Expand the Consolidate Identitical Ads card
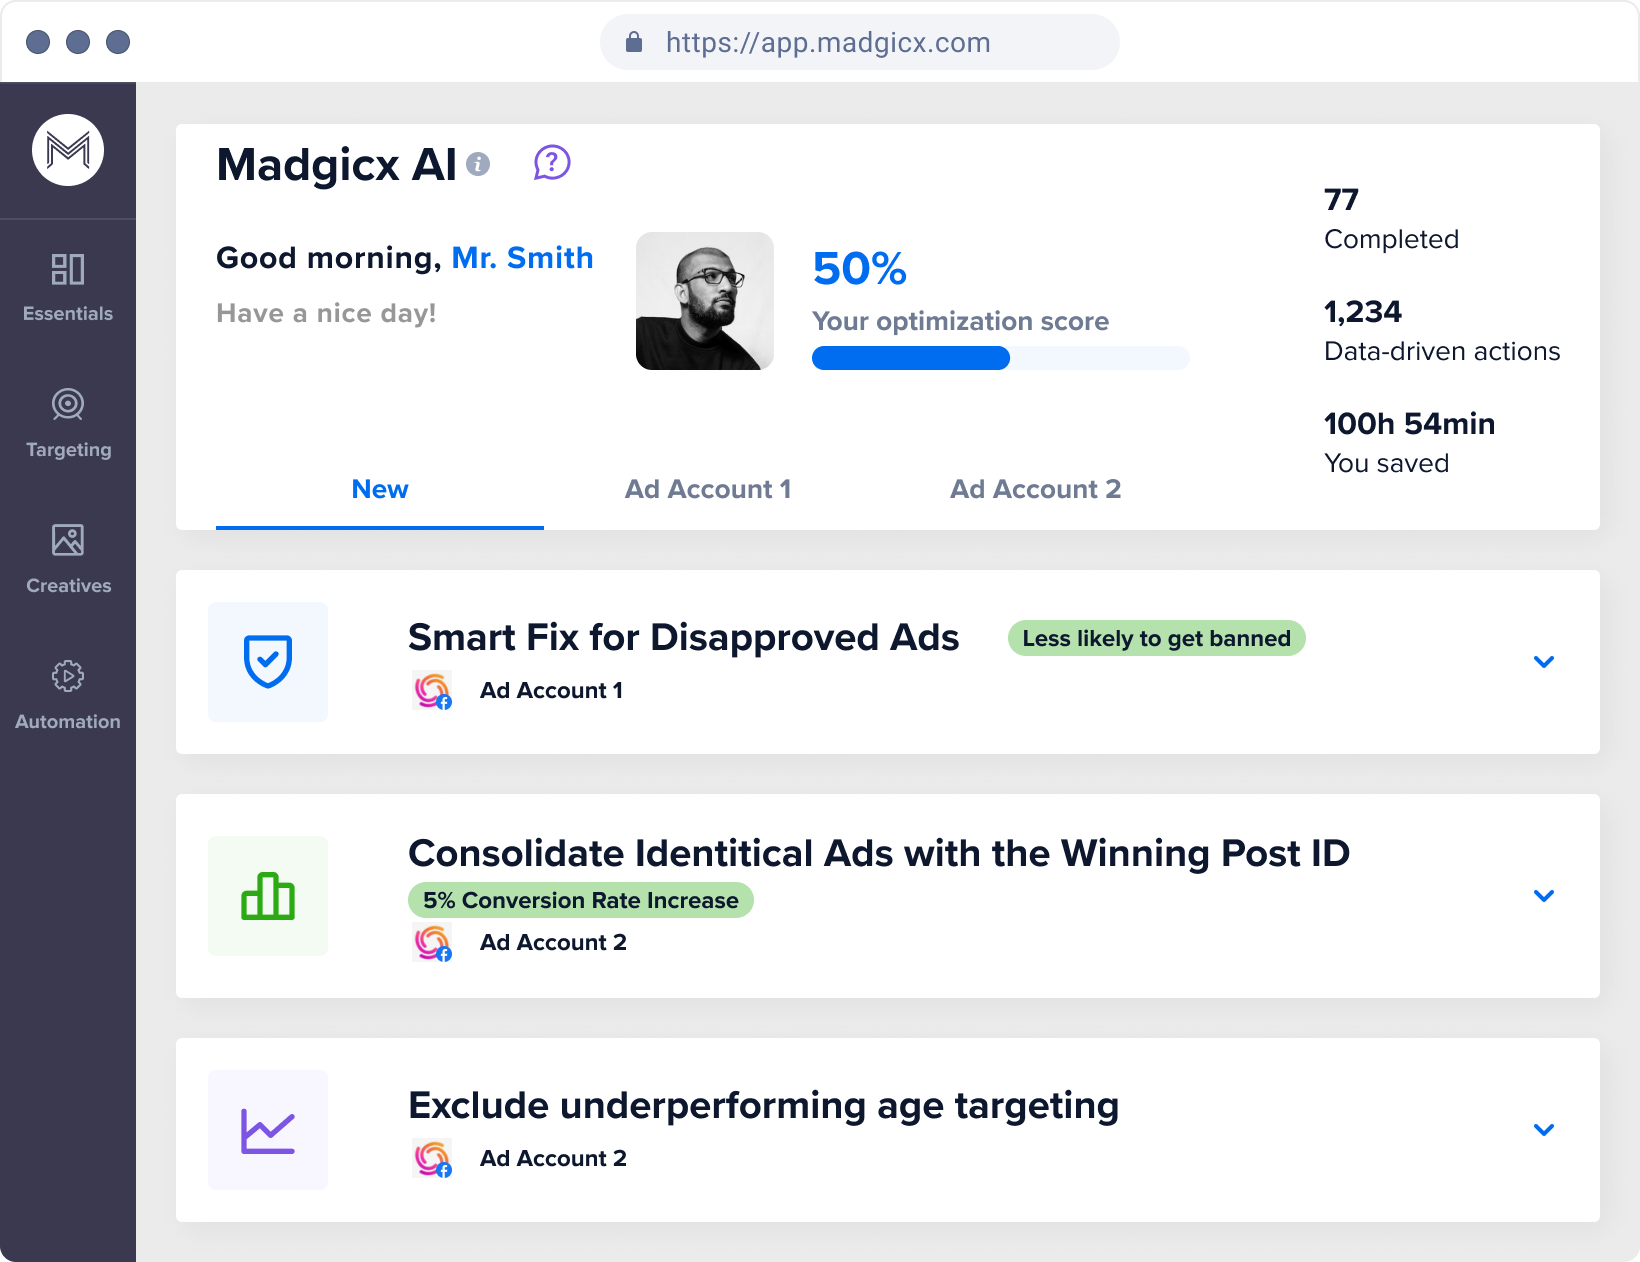 (x=1544, y=896)
